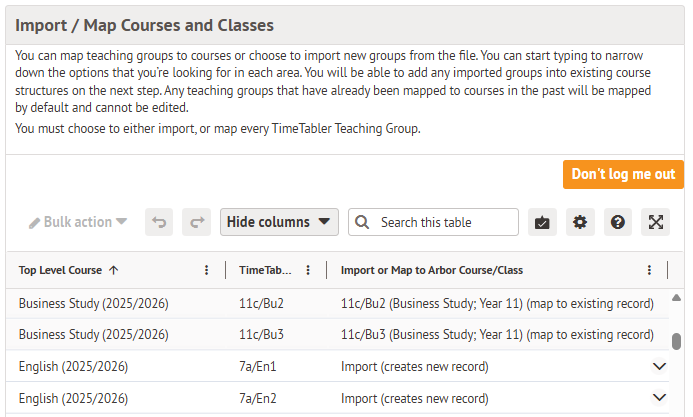Open TimeTabler column three-dot menu
The width and height of the screenshot is (693, 417).
tap(307, 270)
